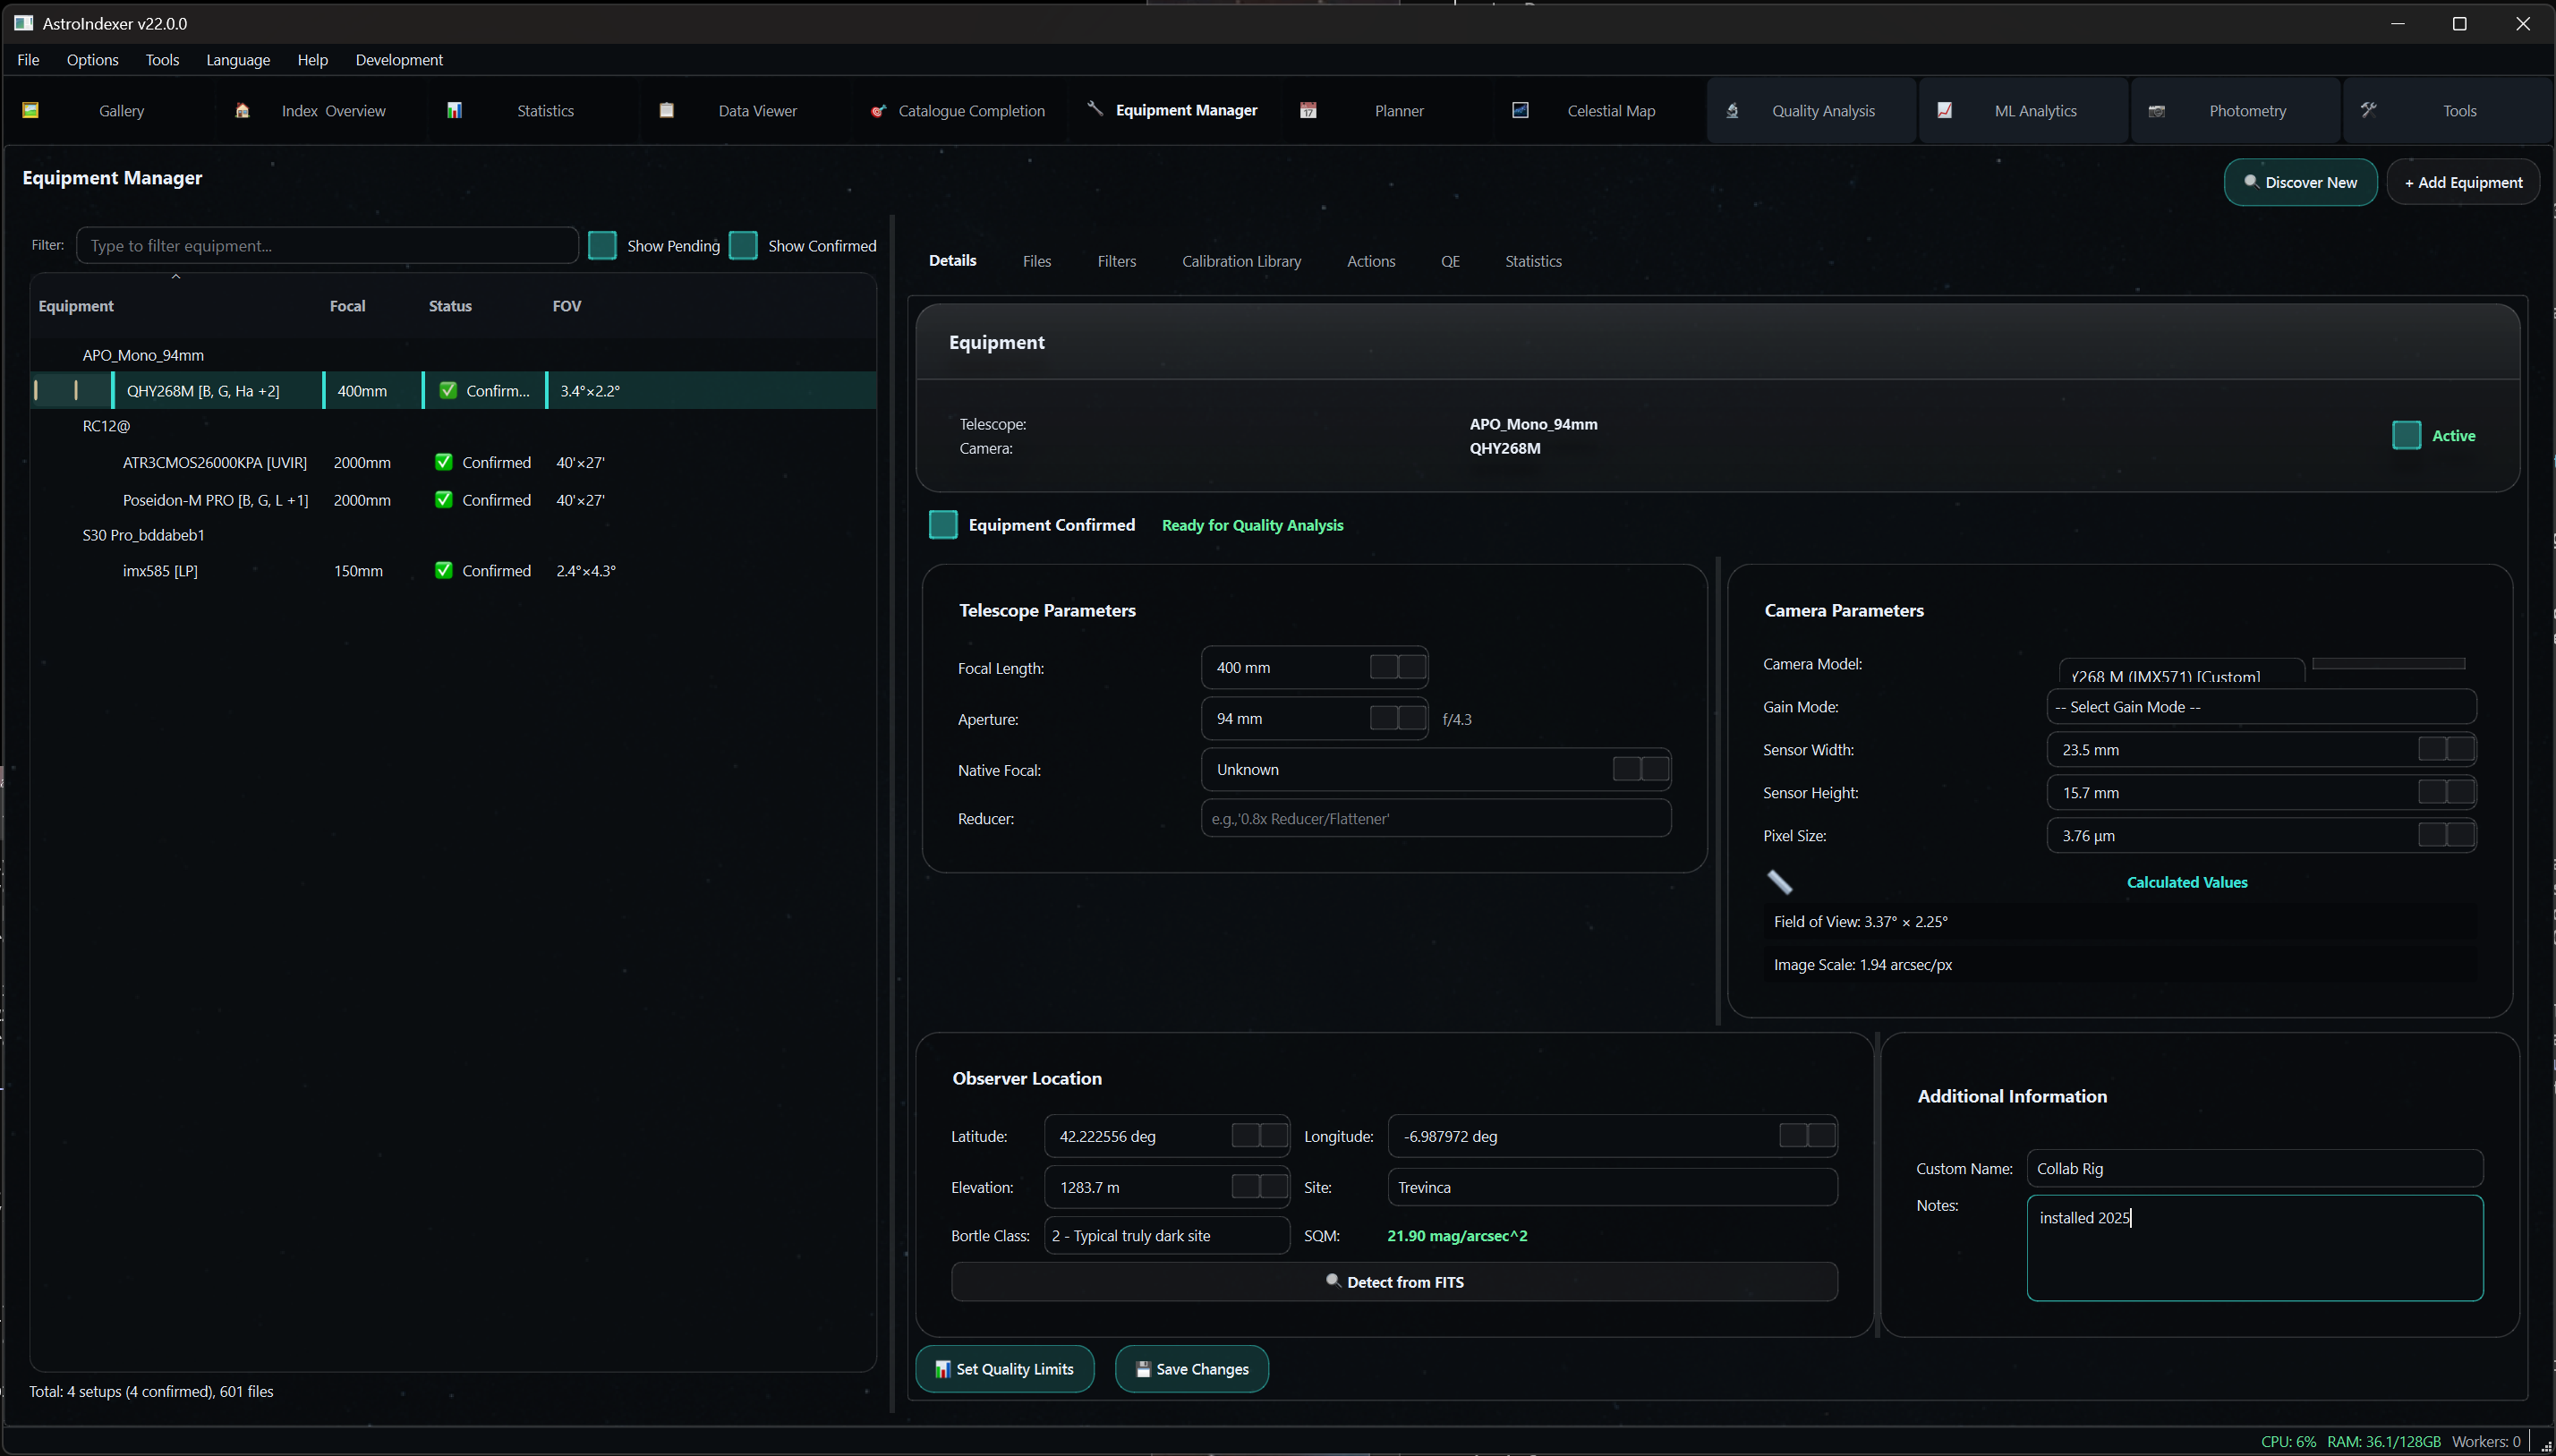Image resolution: width=2556 pixels, height=1456 pixels.
Task: Open the Celestial Map view
Action: coord(1611,110)
